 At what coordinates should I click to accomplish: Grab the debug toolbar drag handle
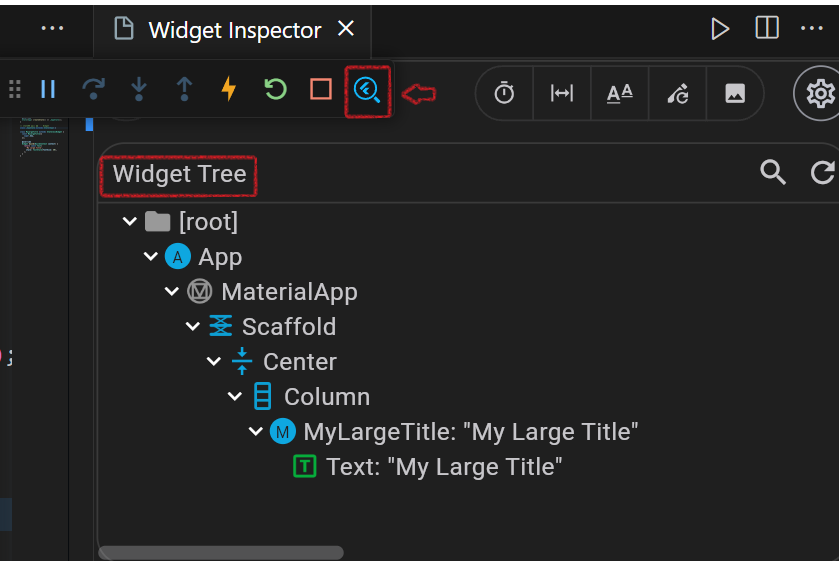[15, 89]
